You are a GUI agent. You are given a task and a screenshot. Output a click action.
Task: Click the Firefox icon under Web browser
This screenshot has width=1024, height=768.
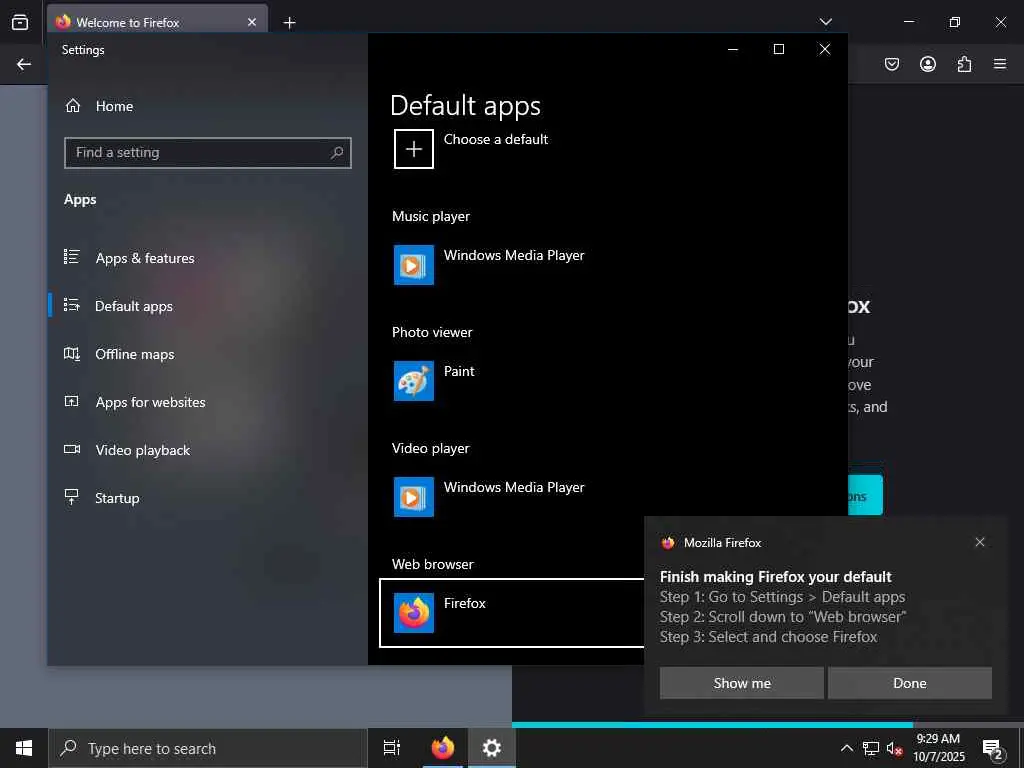point(413,613)
